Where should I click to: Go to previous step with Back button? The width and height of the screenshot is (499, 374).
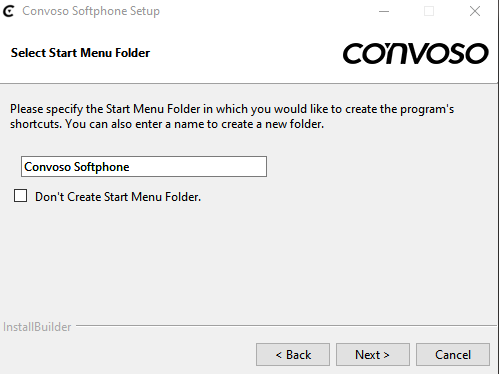coord(293,355)
